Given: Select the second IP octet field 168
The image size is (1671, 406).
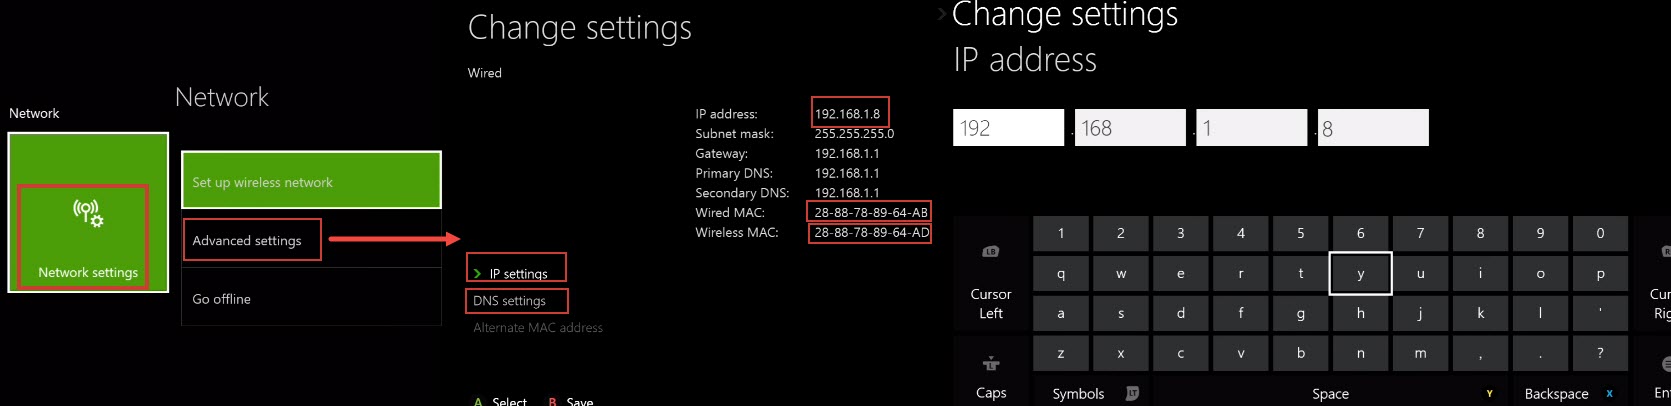Looking at the screenshot, I should 1130,128.
